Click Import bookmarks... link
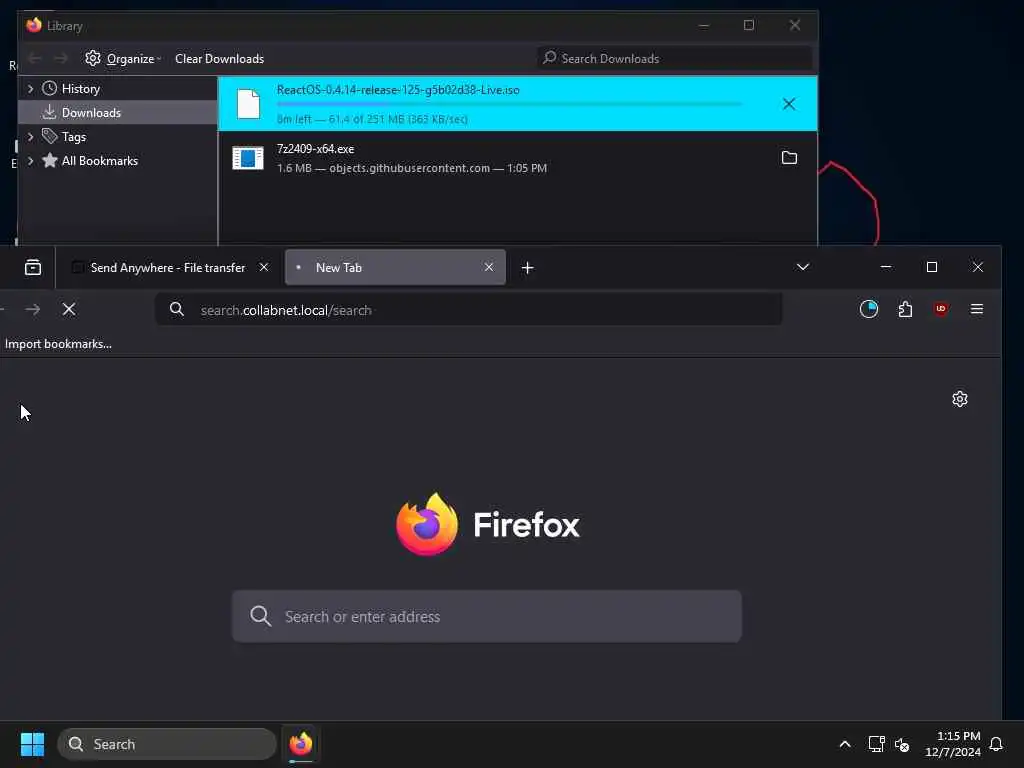 (x=58, y=344)
